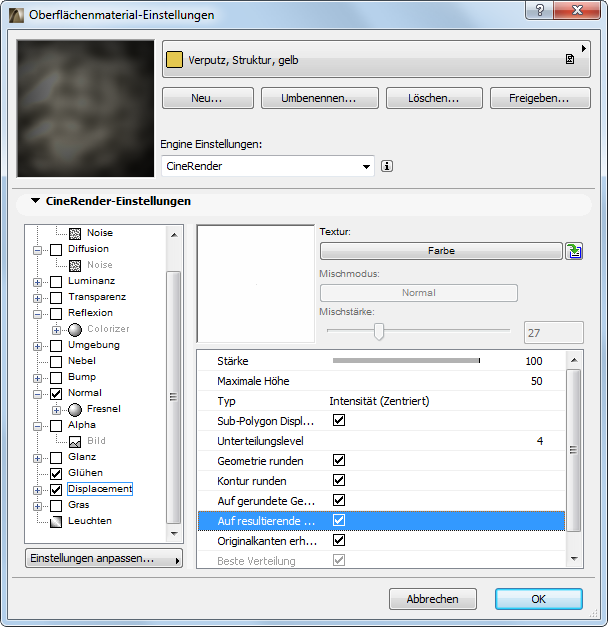
Task: Uncheck Geometrie runden
Action: (339, 460)
